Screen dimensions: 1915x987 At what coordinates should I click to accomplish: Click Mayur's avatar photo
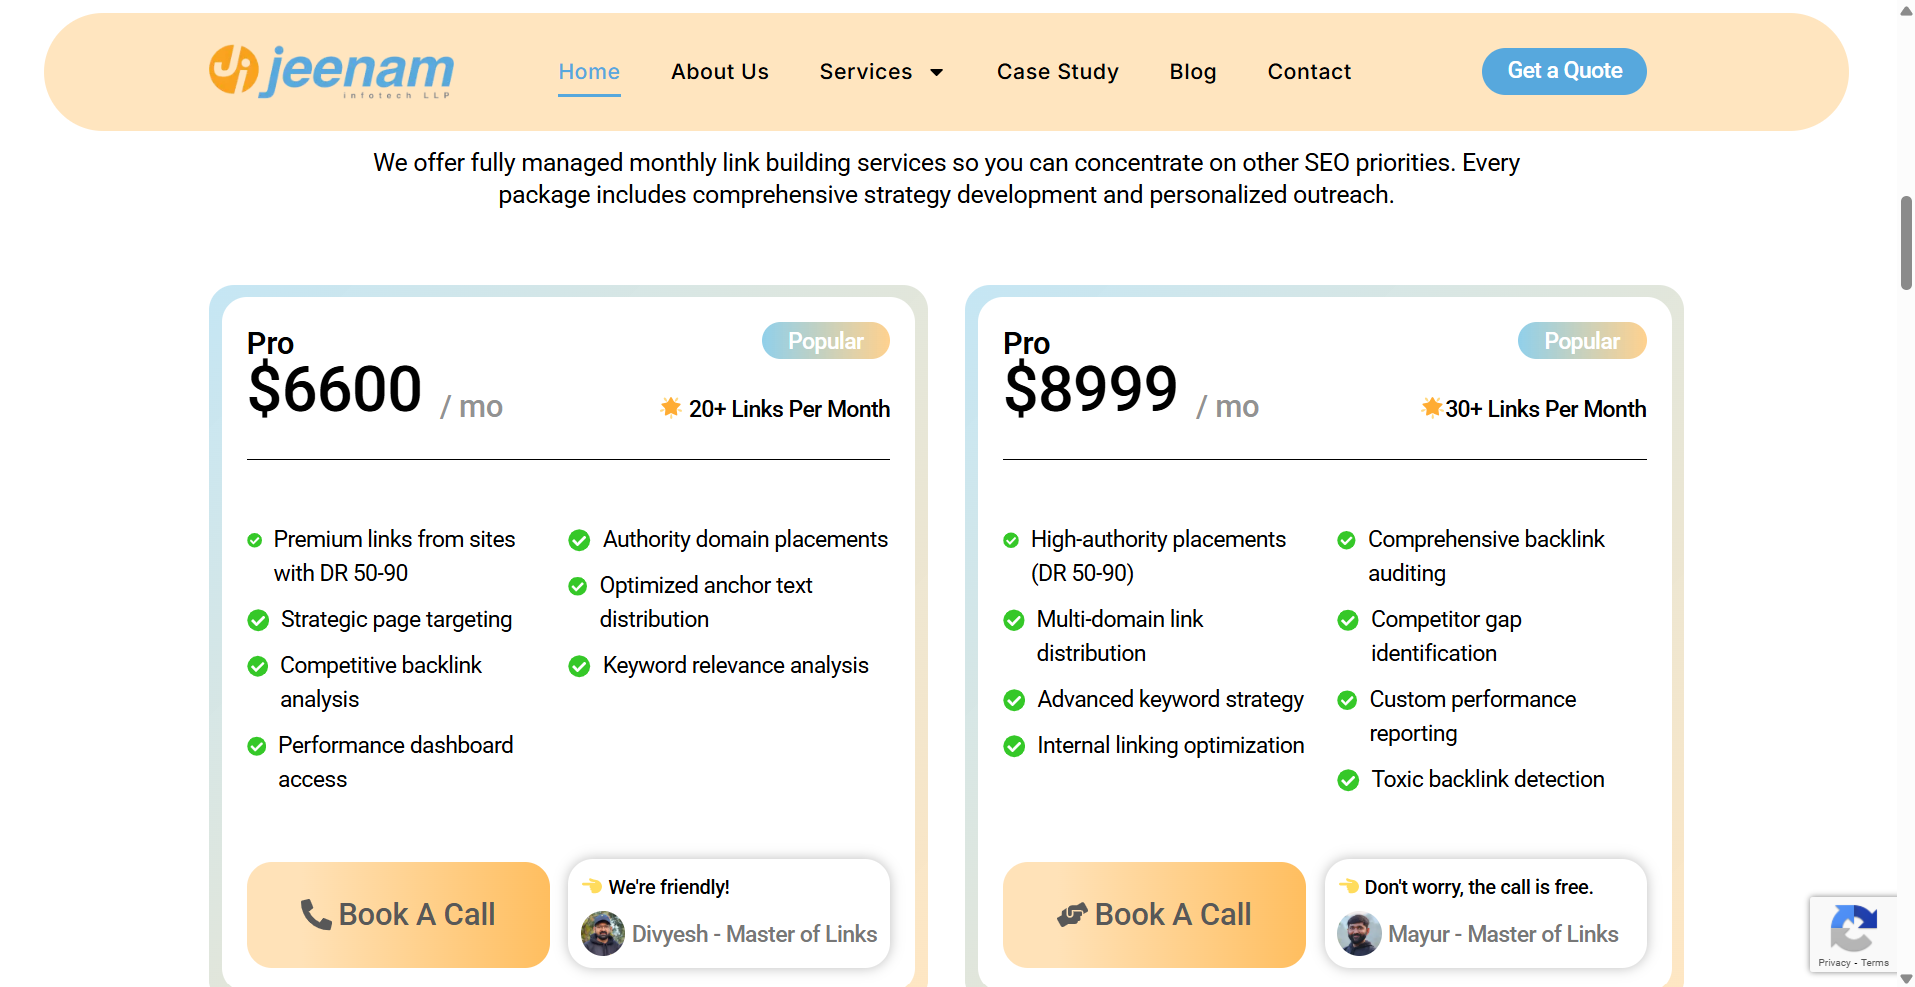coord(1358,934)
